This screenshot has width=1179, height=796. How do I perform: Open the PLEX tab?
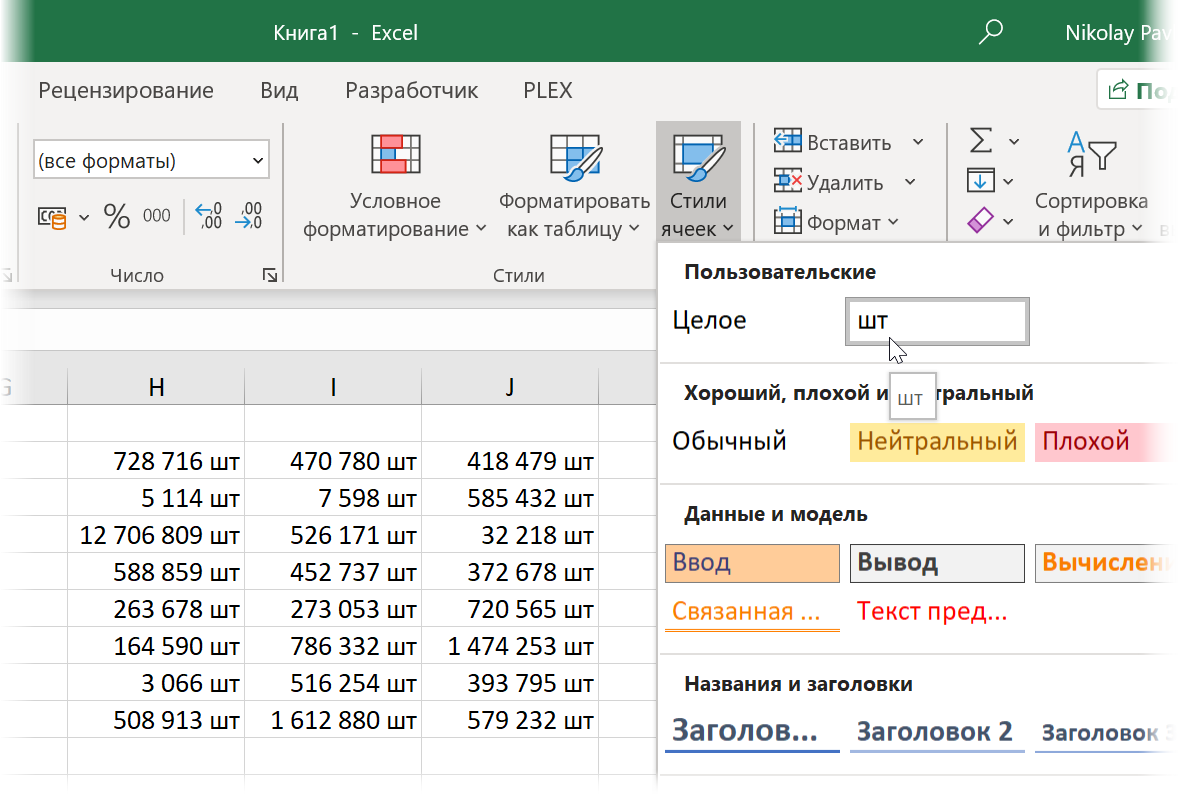(547, 90)
